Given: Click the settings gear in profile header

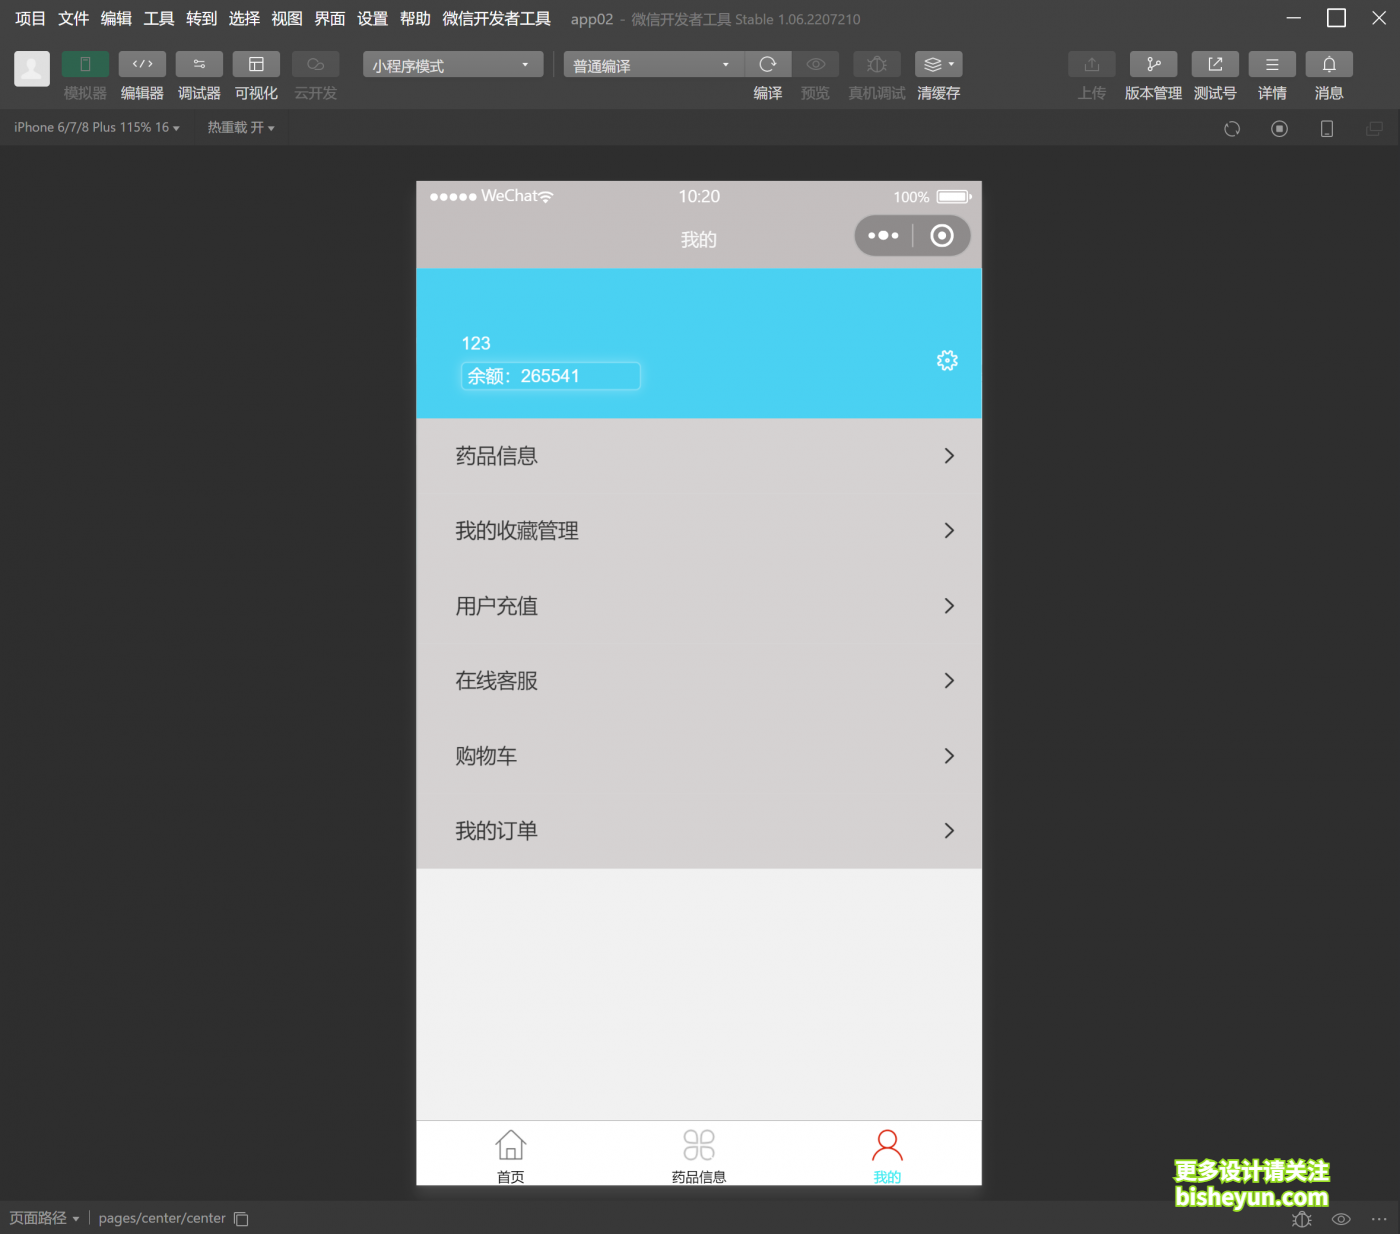Looking at the screenshot, I should (947, 361).
